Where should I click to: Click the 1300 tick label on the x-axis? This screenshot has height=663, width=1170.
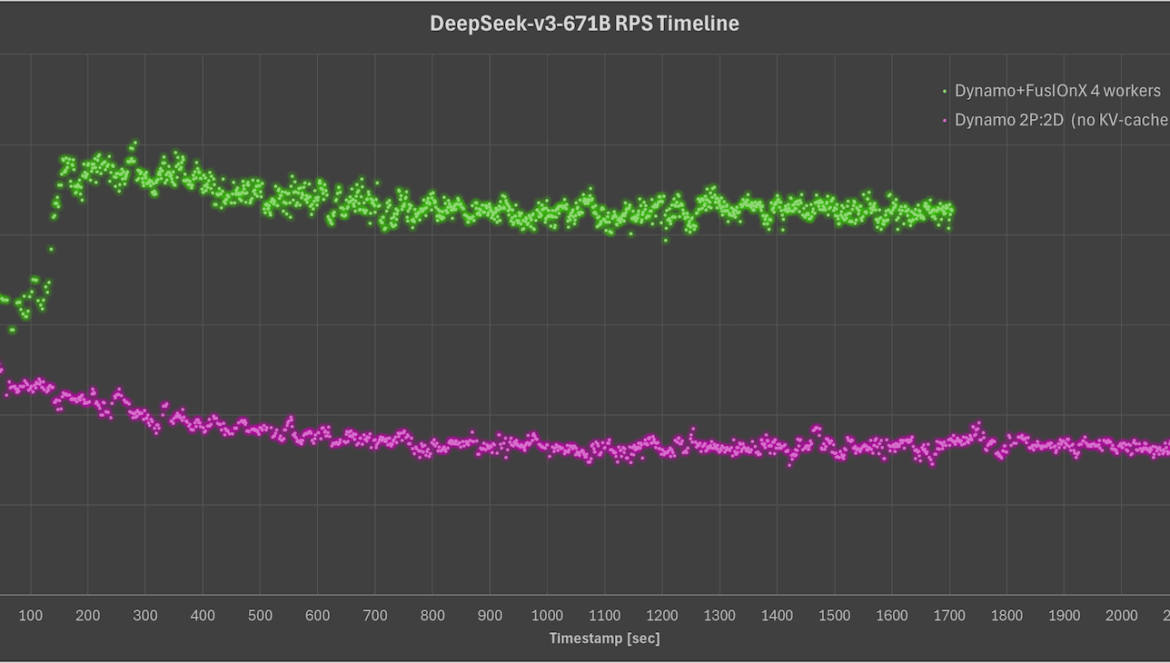(x=719, y=615)
